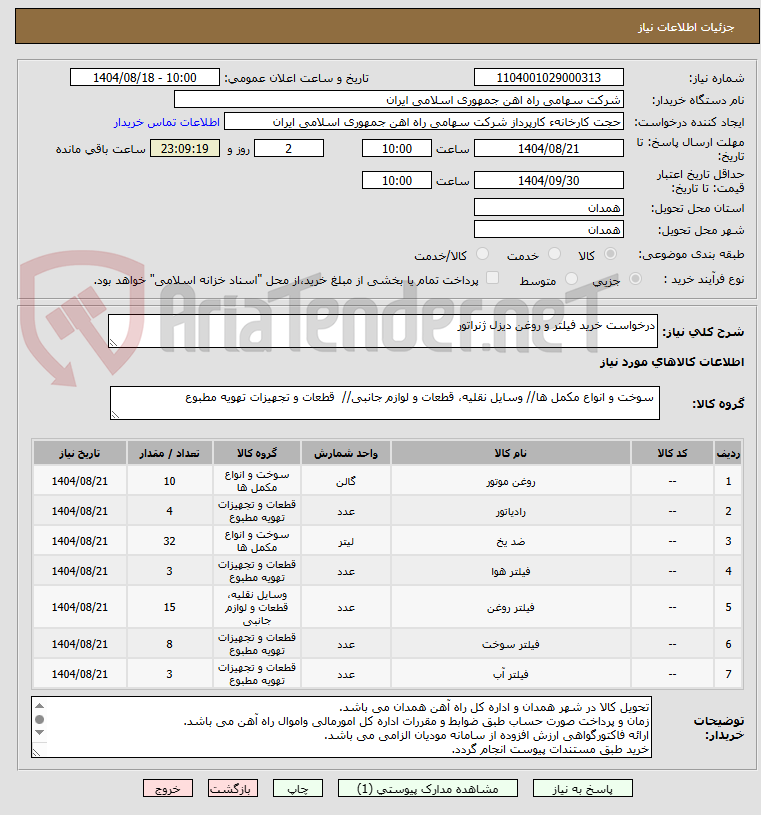Image resolution: width=761 pixels, height=815 pixels.
Task: Click the ایجاد کننده درخواست field
Action: (424, 122)
